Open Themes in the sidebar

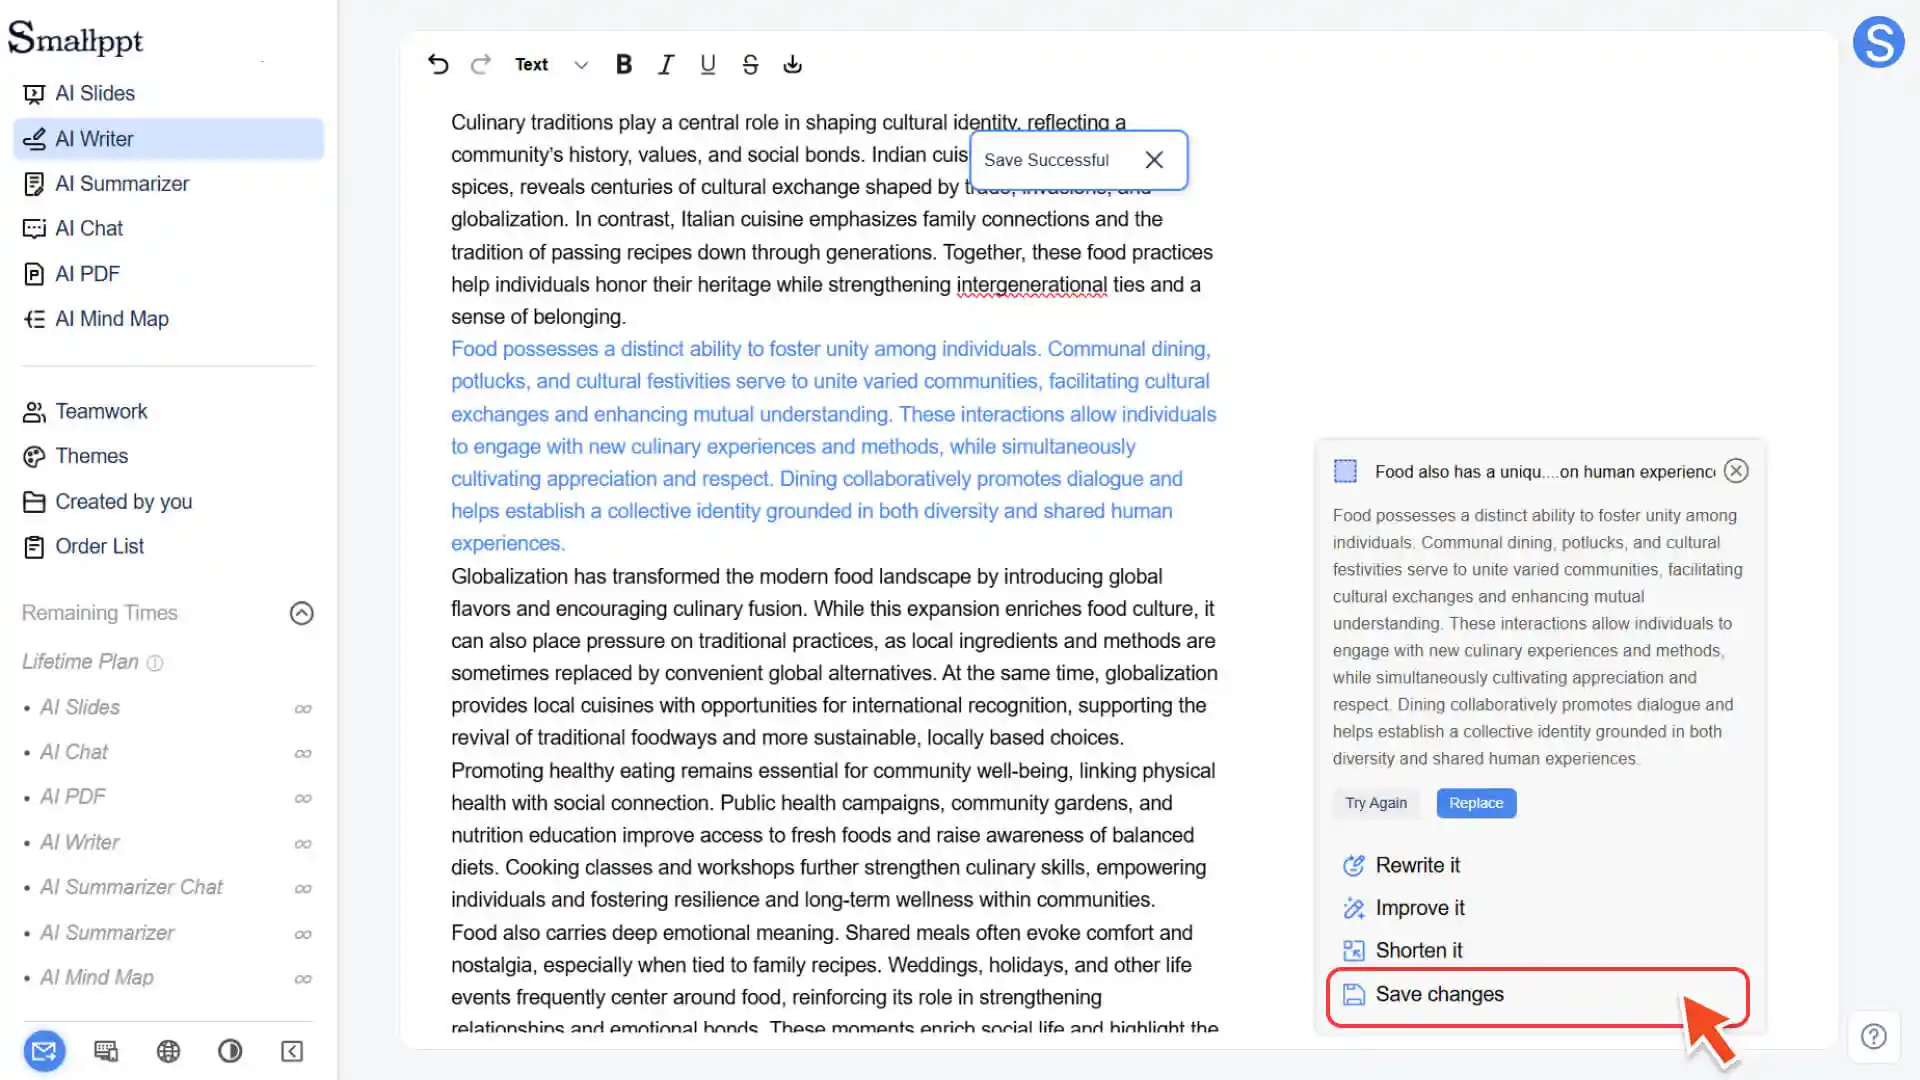(x=168, y=456)
